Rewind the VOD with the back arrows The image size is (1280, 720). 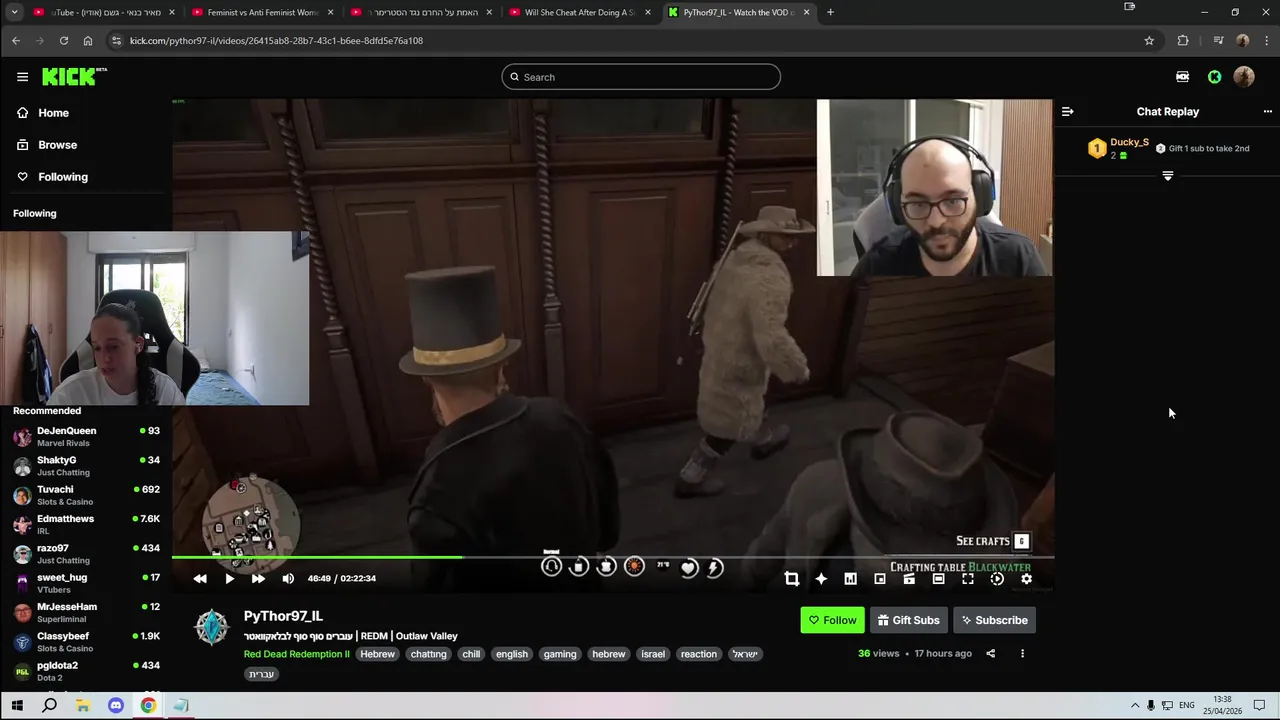pos(200,579)
